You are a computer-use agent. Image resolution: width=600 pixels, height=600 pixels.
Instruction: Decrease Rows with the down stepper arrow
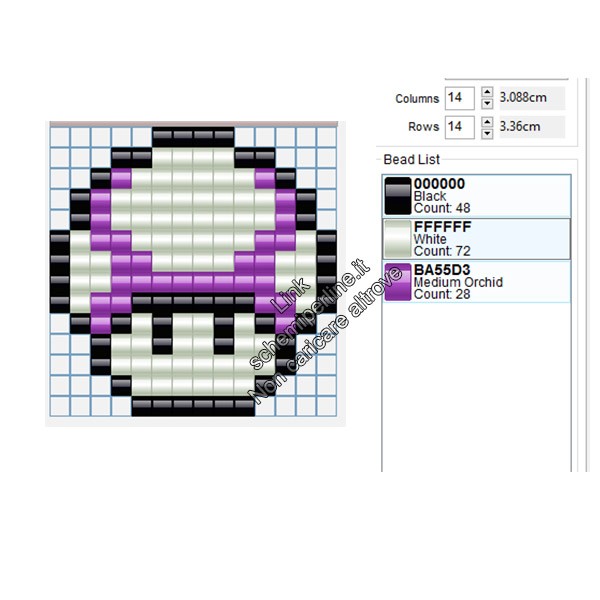pos(487,134)
